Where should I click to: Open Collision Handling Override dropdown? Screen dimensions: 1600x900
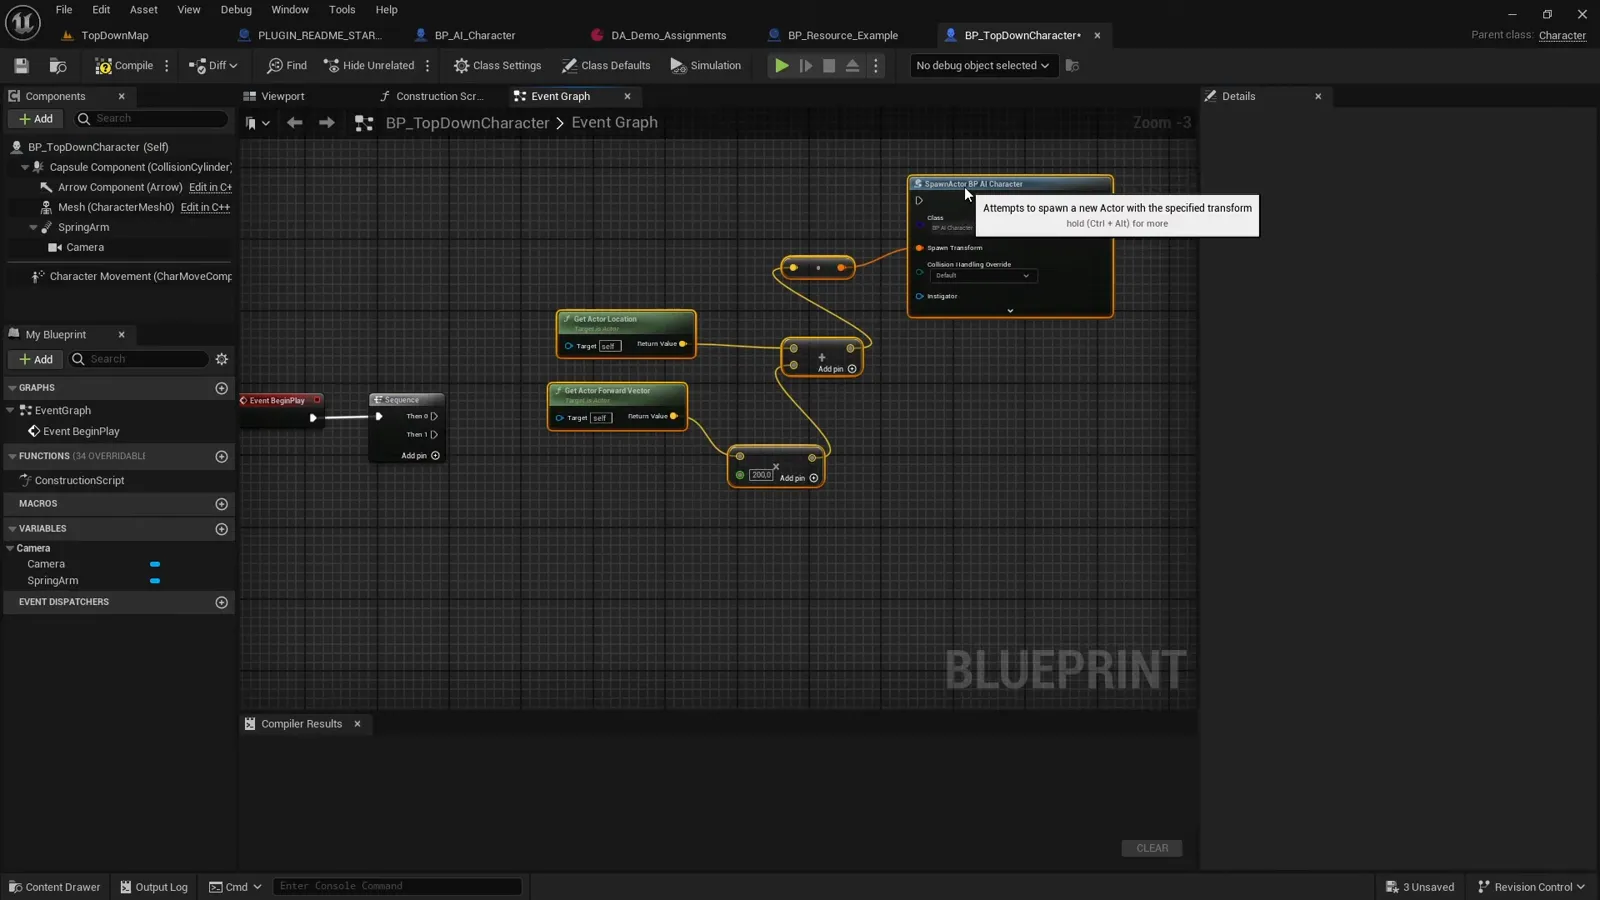pyautogui.click(x=982, y=276)
